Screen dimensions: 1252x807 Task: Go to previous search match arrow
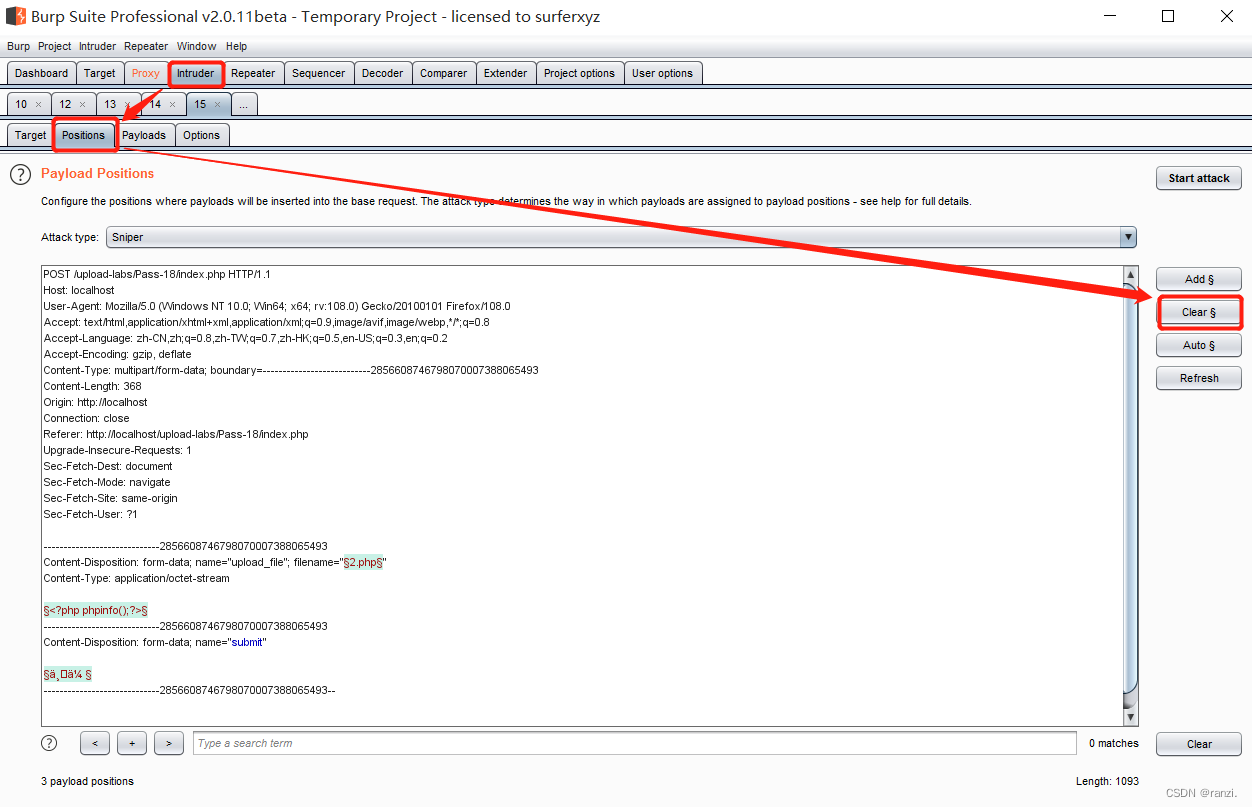[94, 743]
